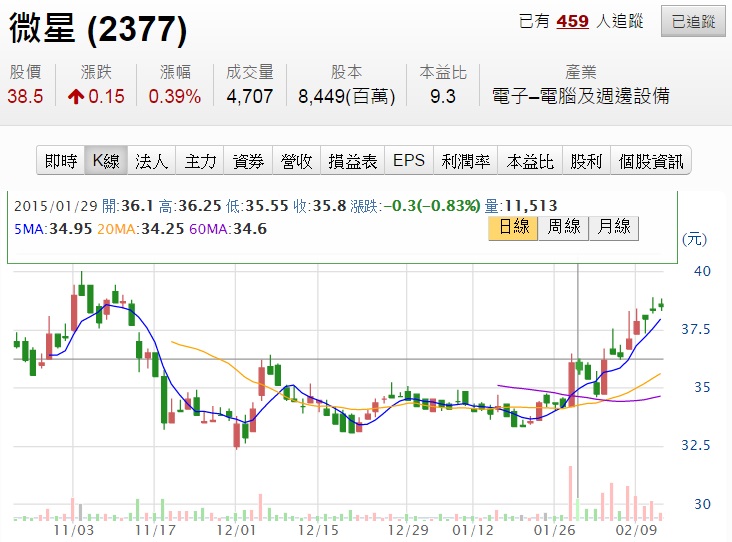
Task: Click the 本益比 value 9.3
Action: click(x=443, y=97)
